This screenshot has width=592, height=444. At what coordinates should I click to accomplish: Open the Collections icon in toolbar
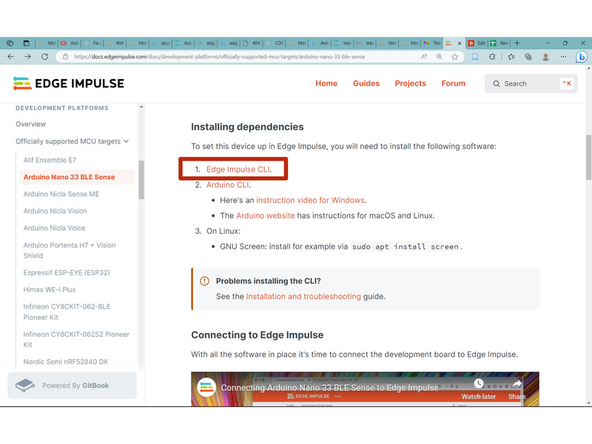click(x=528, y=57)
